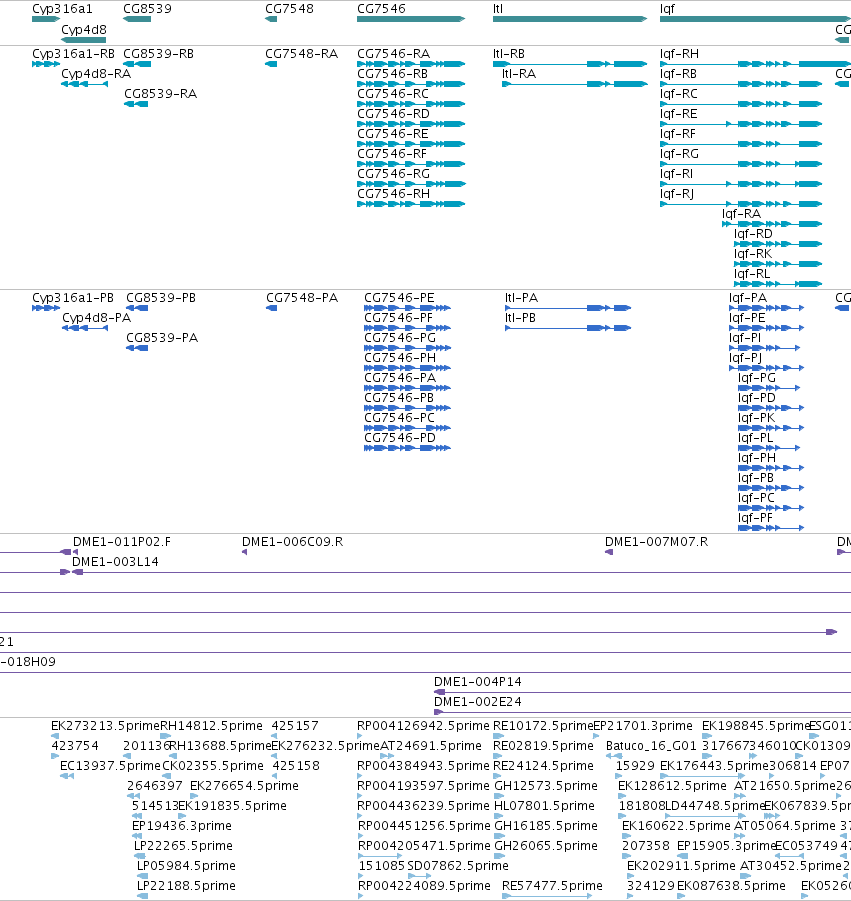Select BAC clone DME1-002E24

(x=478, y=702)
